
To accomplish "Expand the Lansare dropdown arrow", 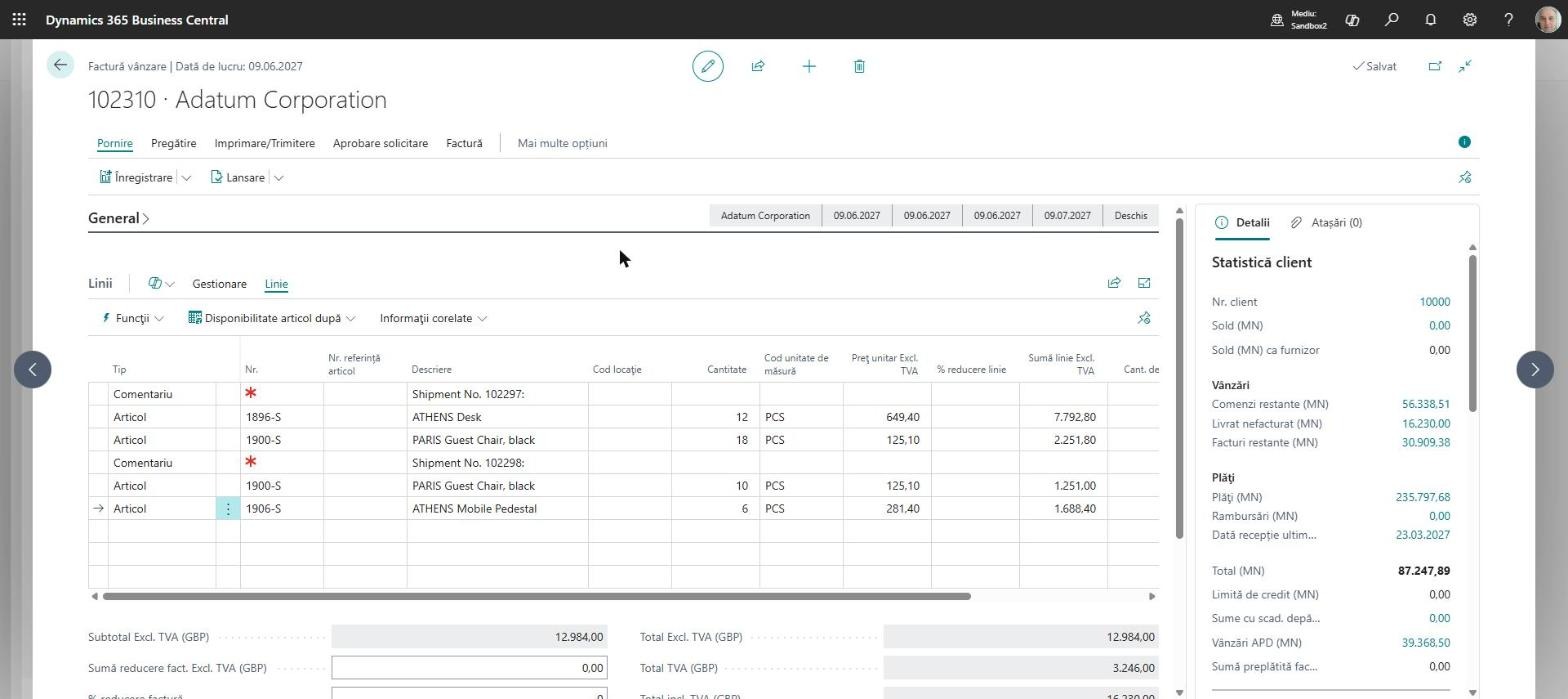I will click(278, 178).
